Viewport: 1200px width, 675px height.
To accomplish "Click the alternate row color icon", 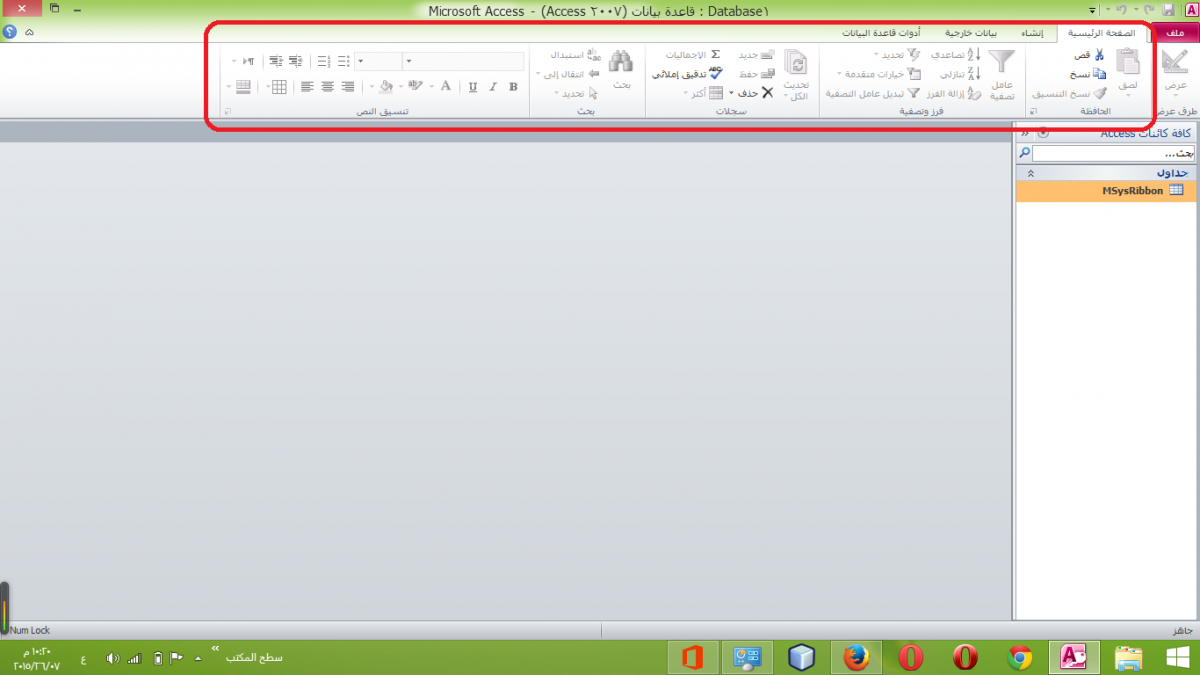I will [244, 87].
